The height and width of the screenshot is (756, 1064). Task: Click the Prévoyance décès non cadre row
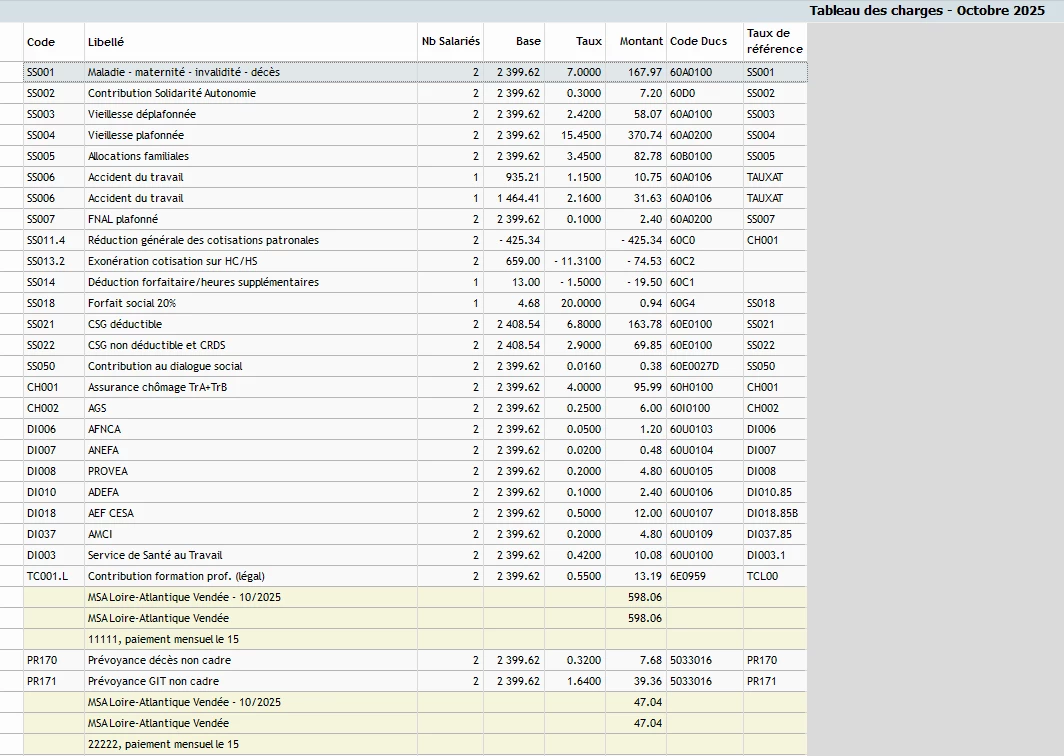160,660
